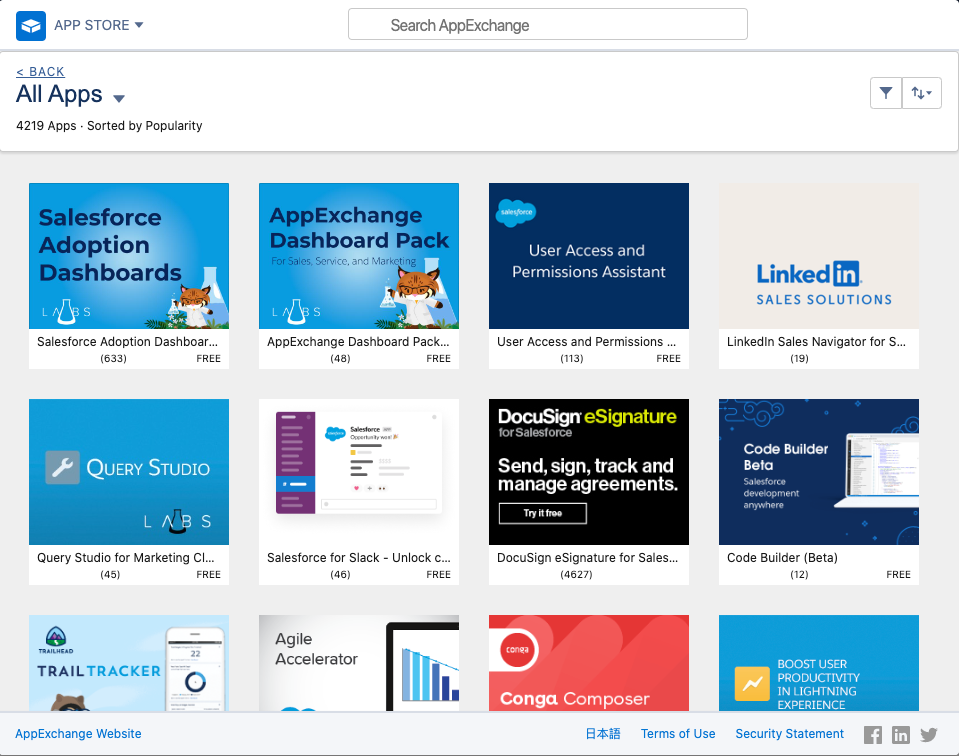
Task: Click '4219 Apps · Sorted by Popularity' text
Action: (x=109, y=125)
